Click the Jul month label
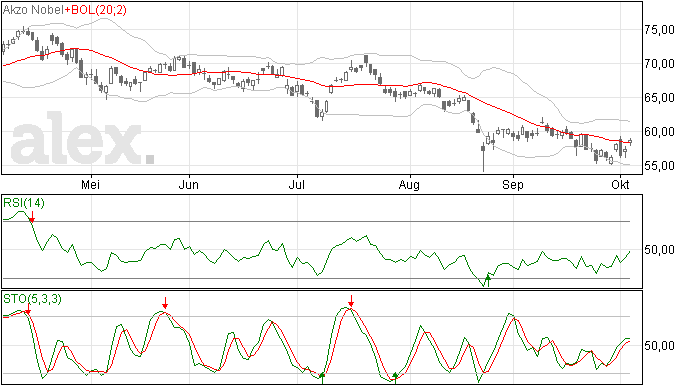The image size is (690, 387). [297, 184]
